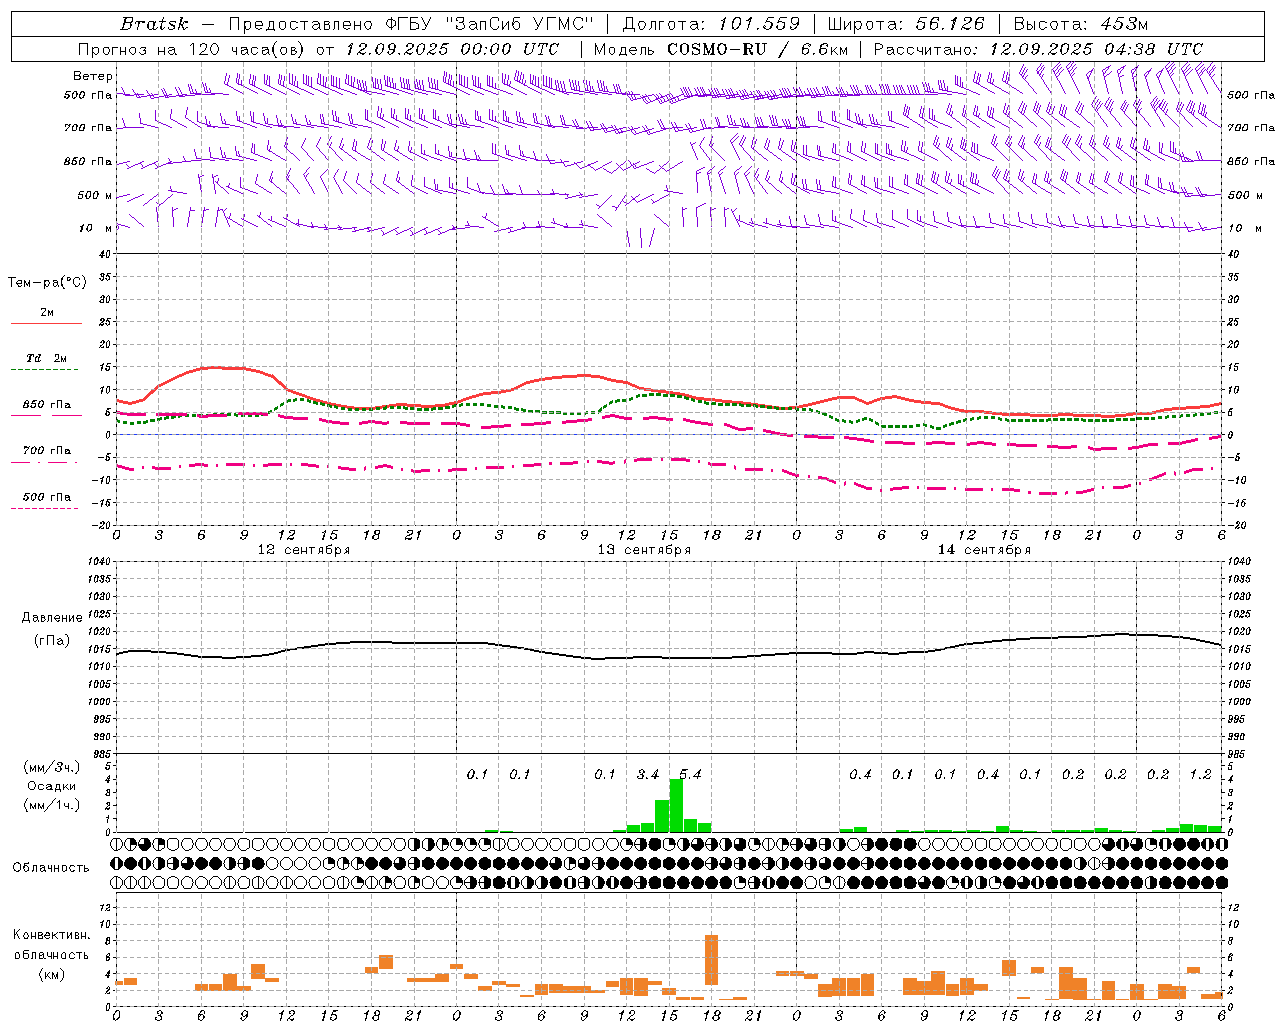Click the "(мм/3ч.)" precipitation unit label
The height and width of the screenshot is (1024, 1280).
click(52, 767)
